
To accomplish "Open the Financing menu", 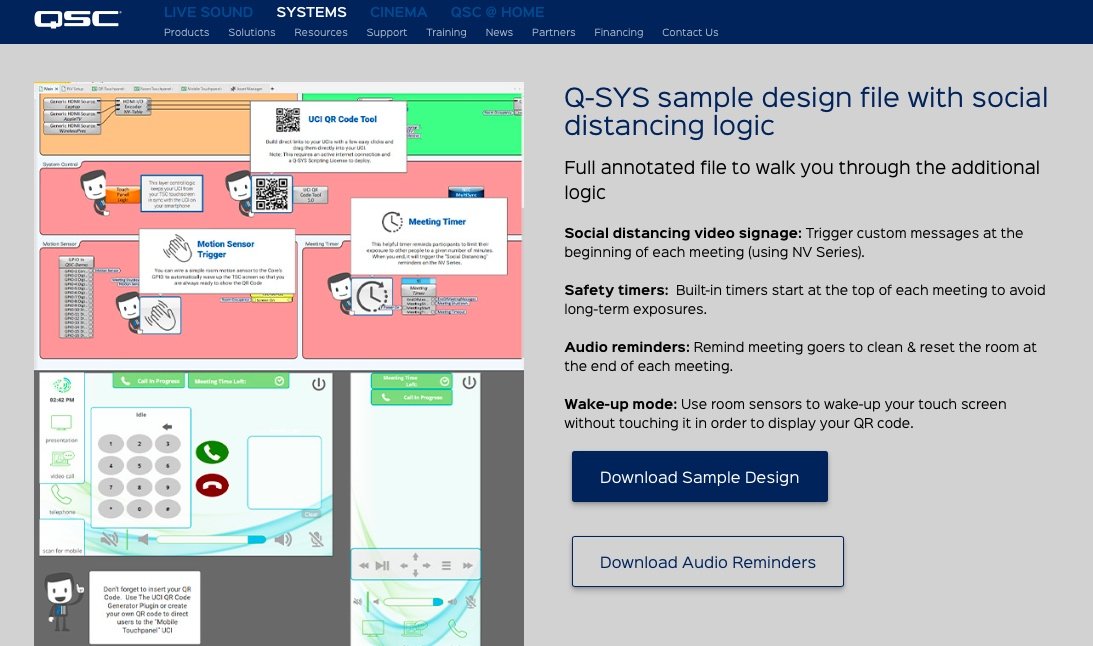I will pyautogui.click(x=618, y=32).
